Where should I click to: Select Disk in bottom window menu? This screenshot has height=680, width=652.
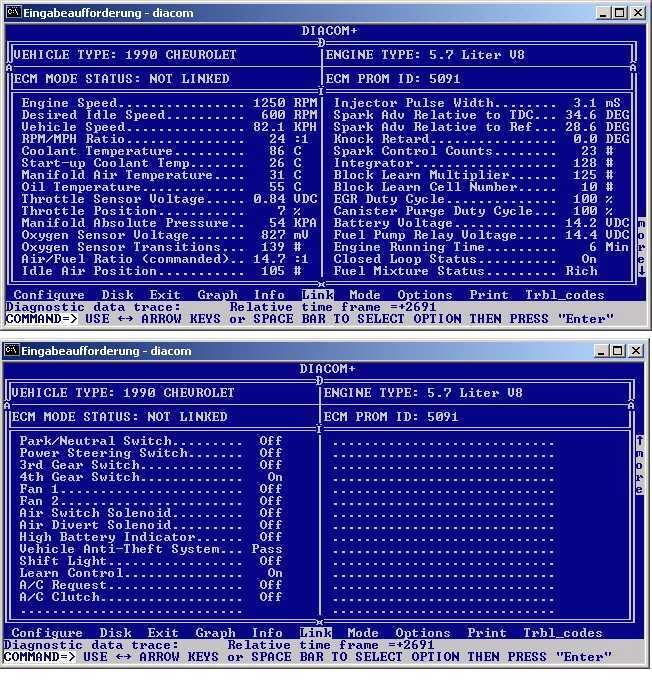(115, 633)
